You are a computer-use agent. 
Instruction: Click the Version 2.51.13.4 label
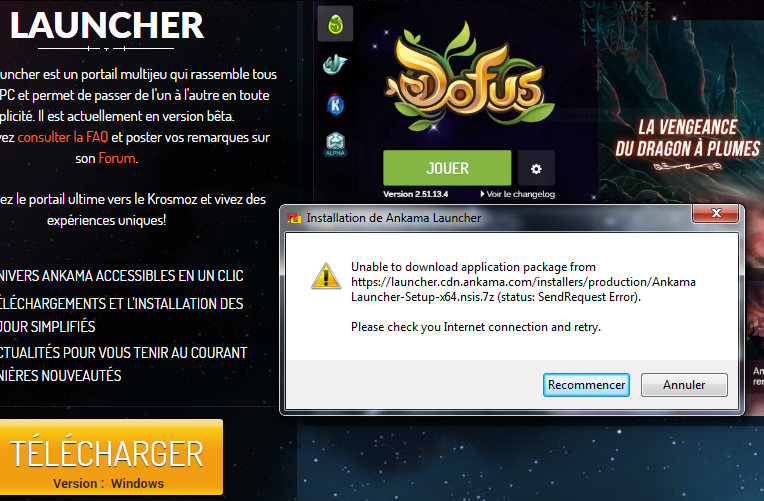tap(416, 194)
